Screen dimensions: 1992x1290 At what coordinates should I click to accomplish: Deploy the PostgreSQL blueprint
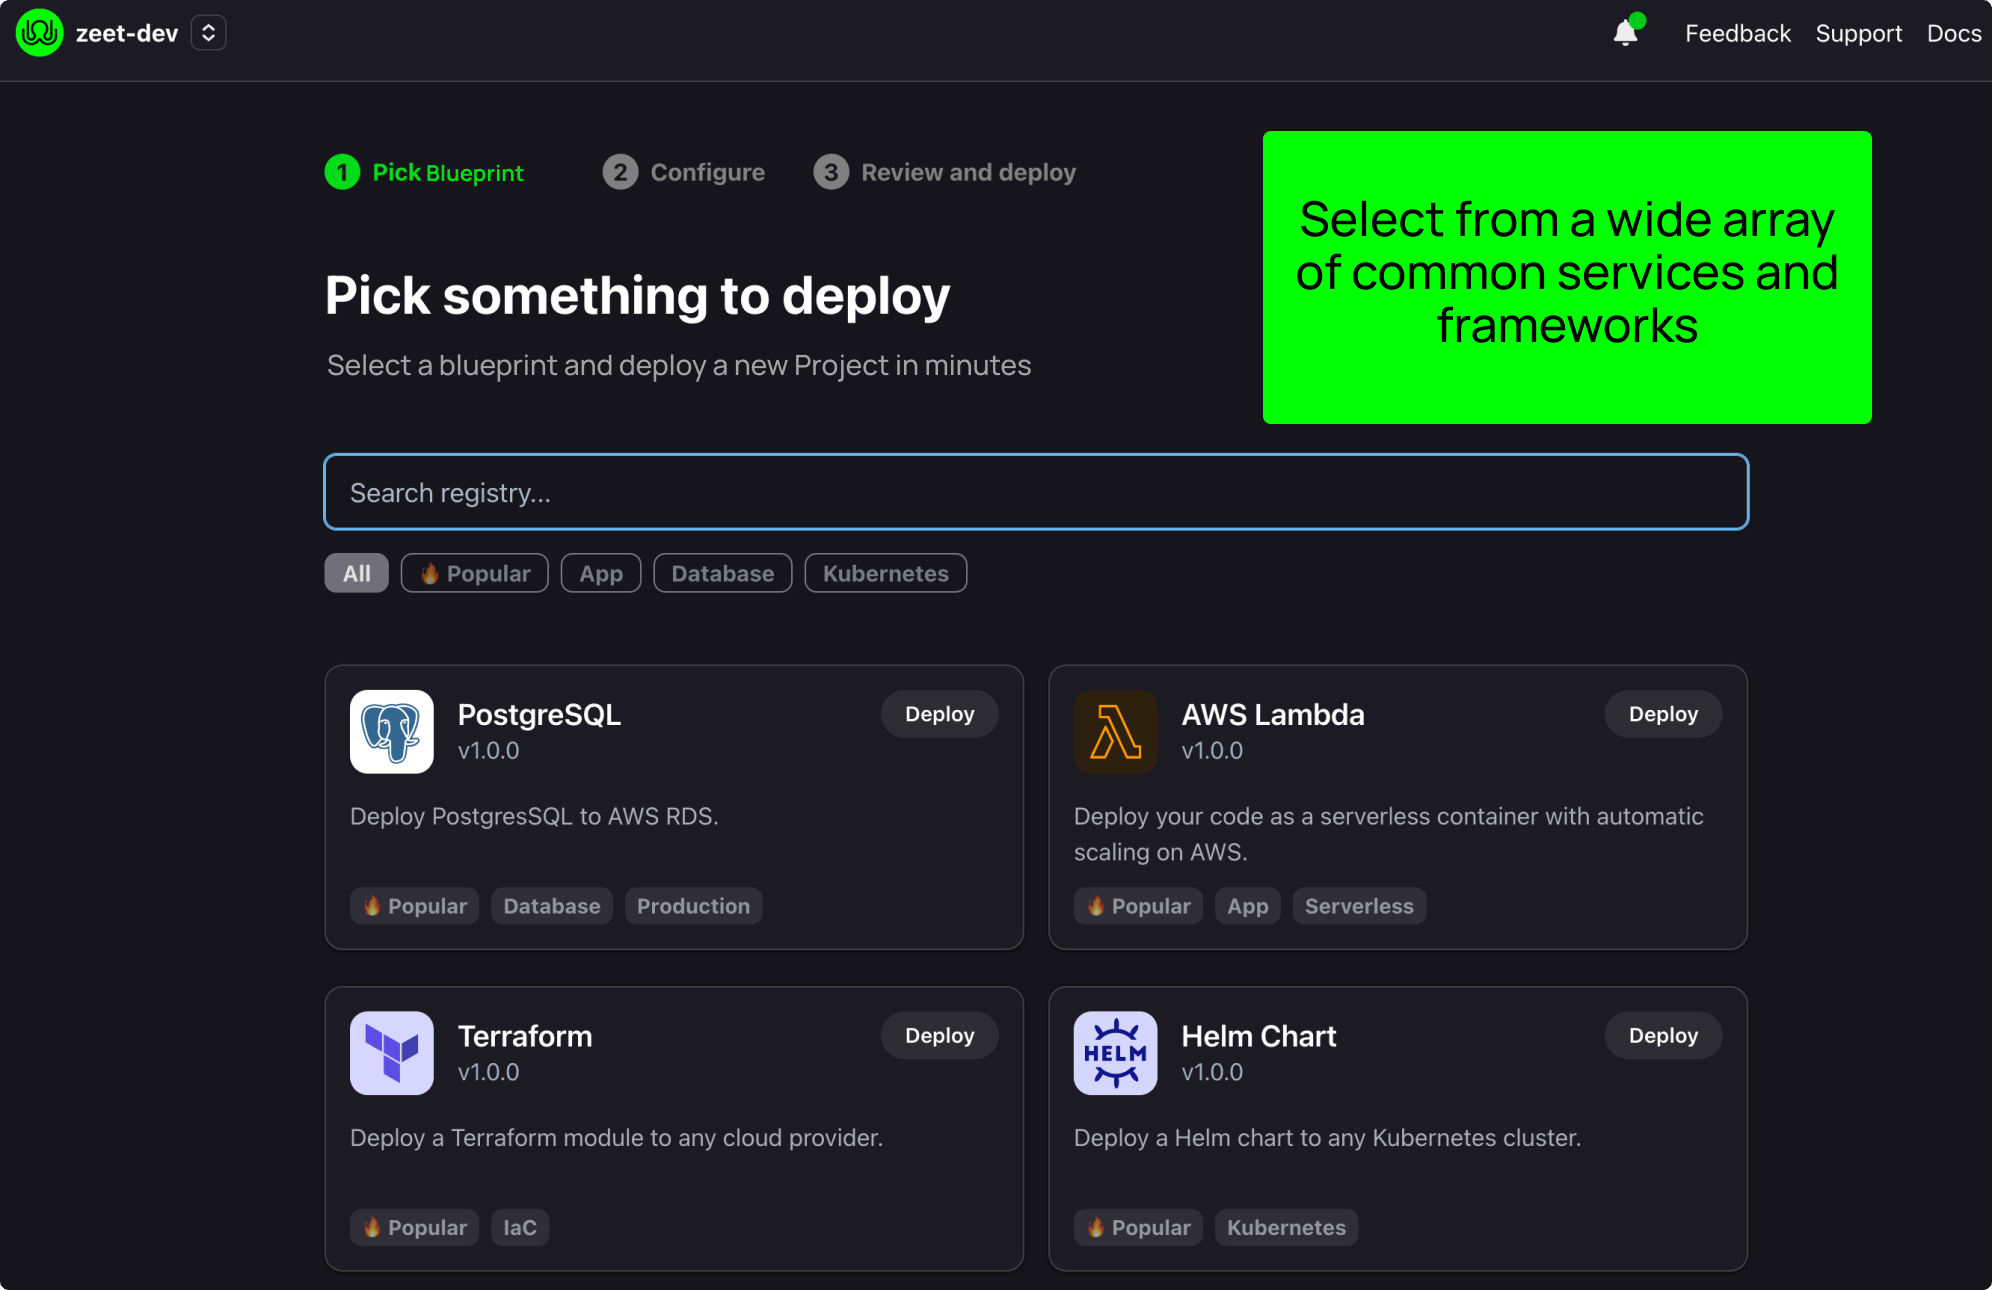tap(940, 714)
